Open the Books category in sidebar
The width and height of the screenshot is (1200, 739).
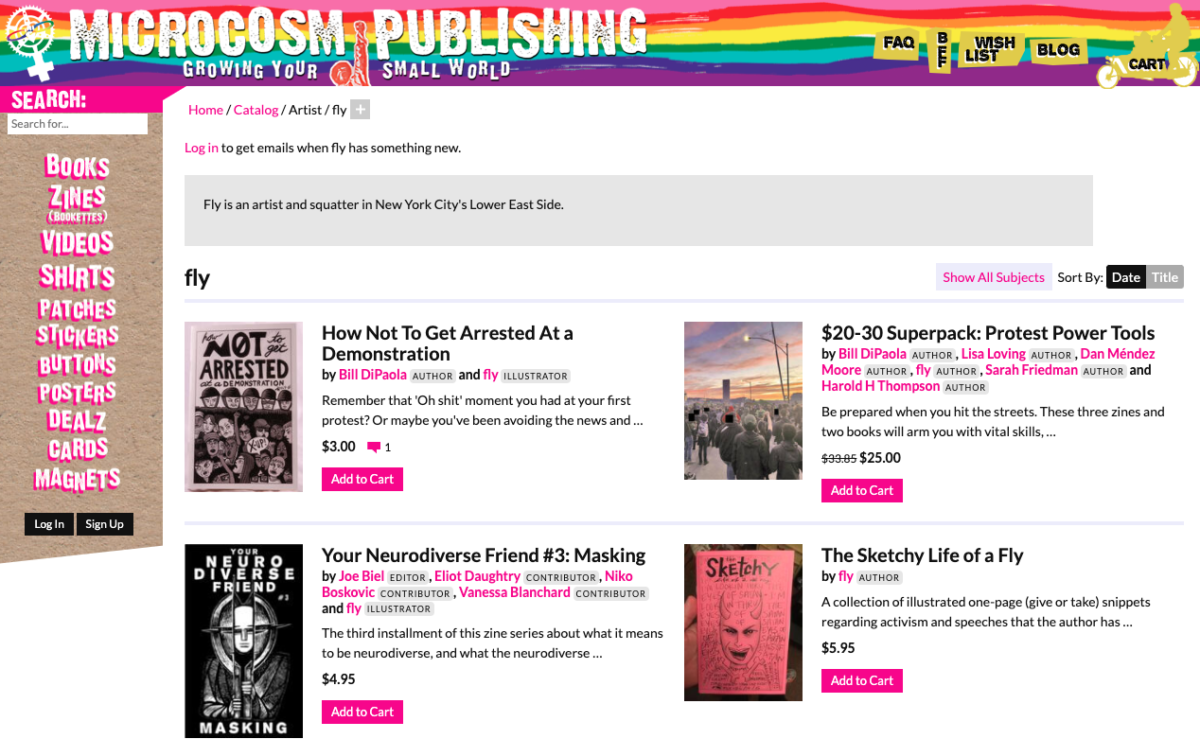(77, 167)
